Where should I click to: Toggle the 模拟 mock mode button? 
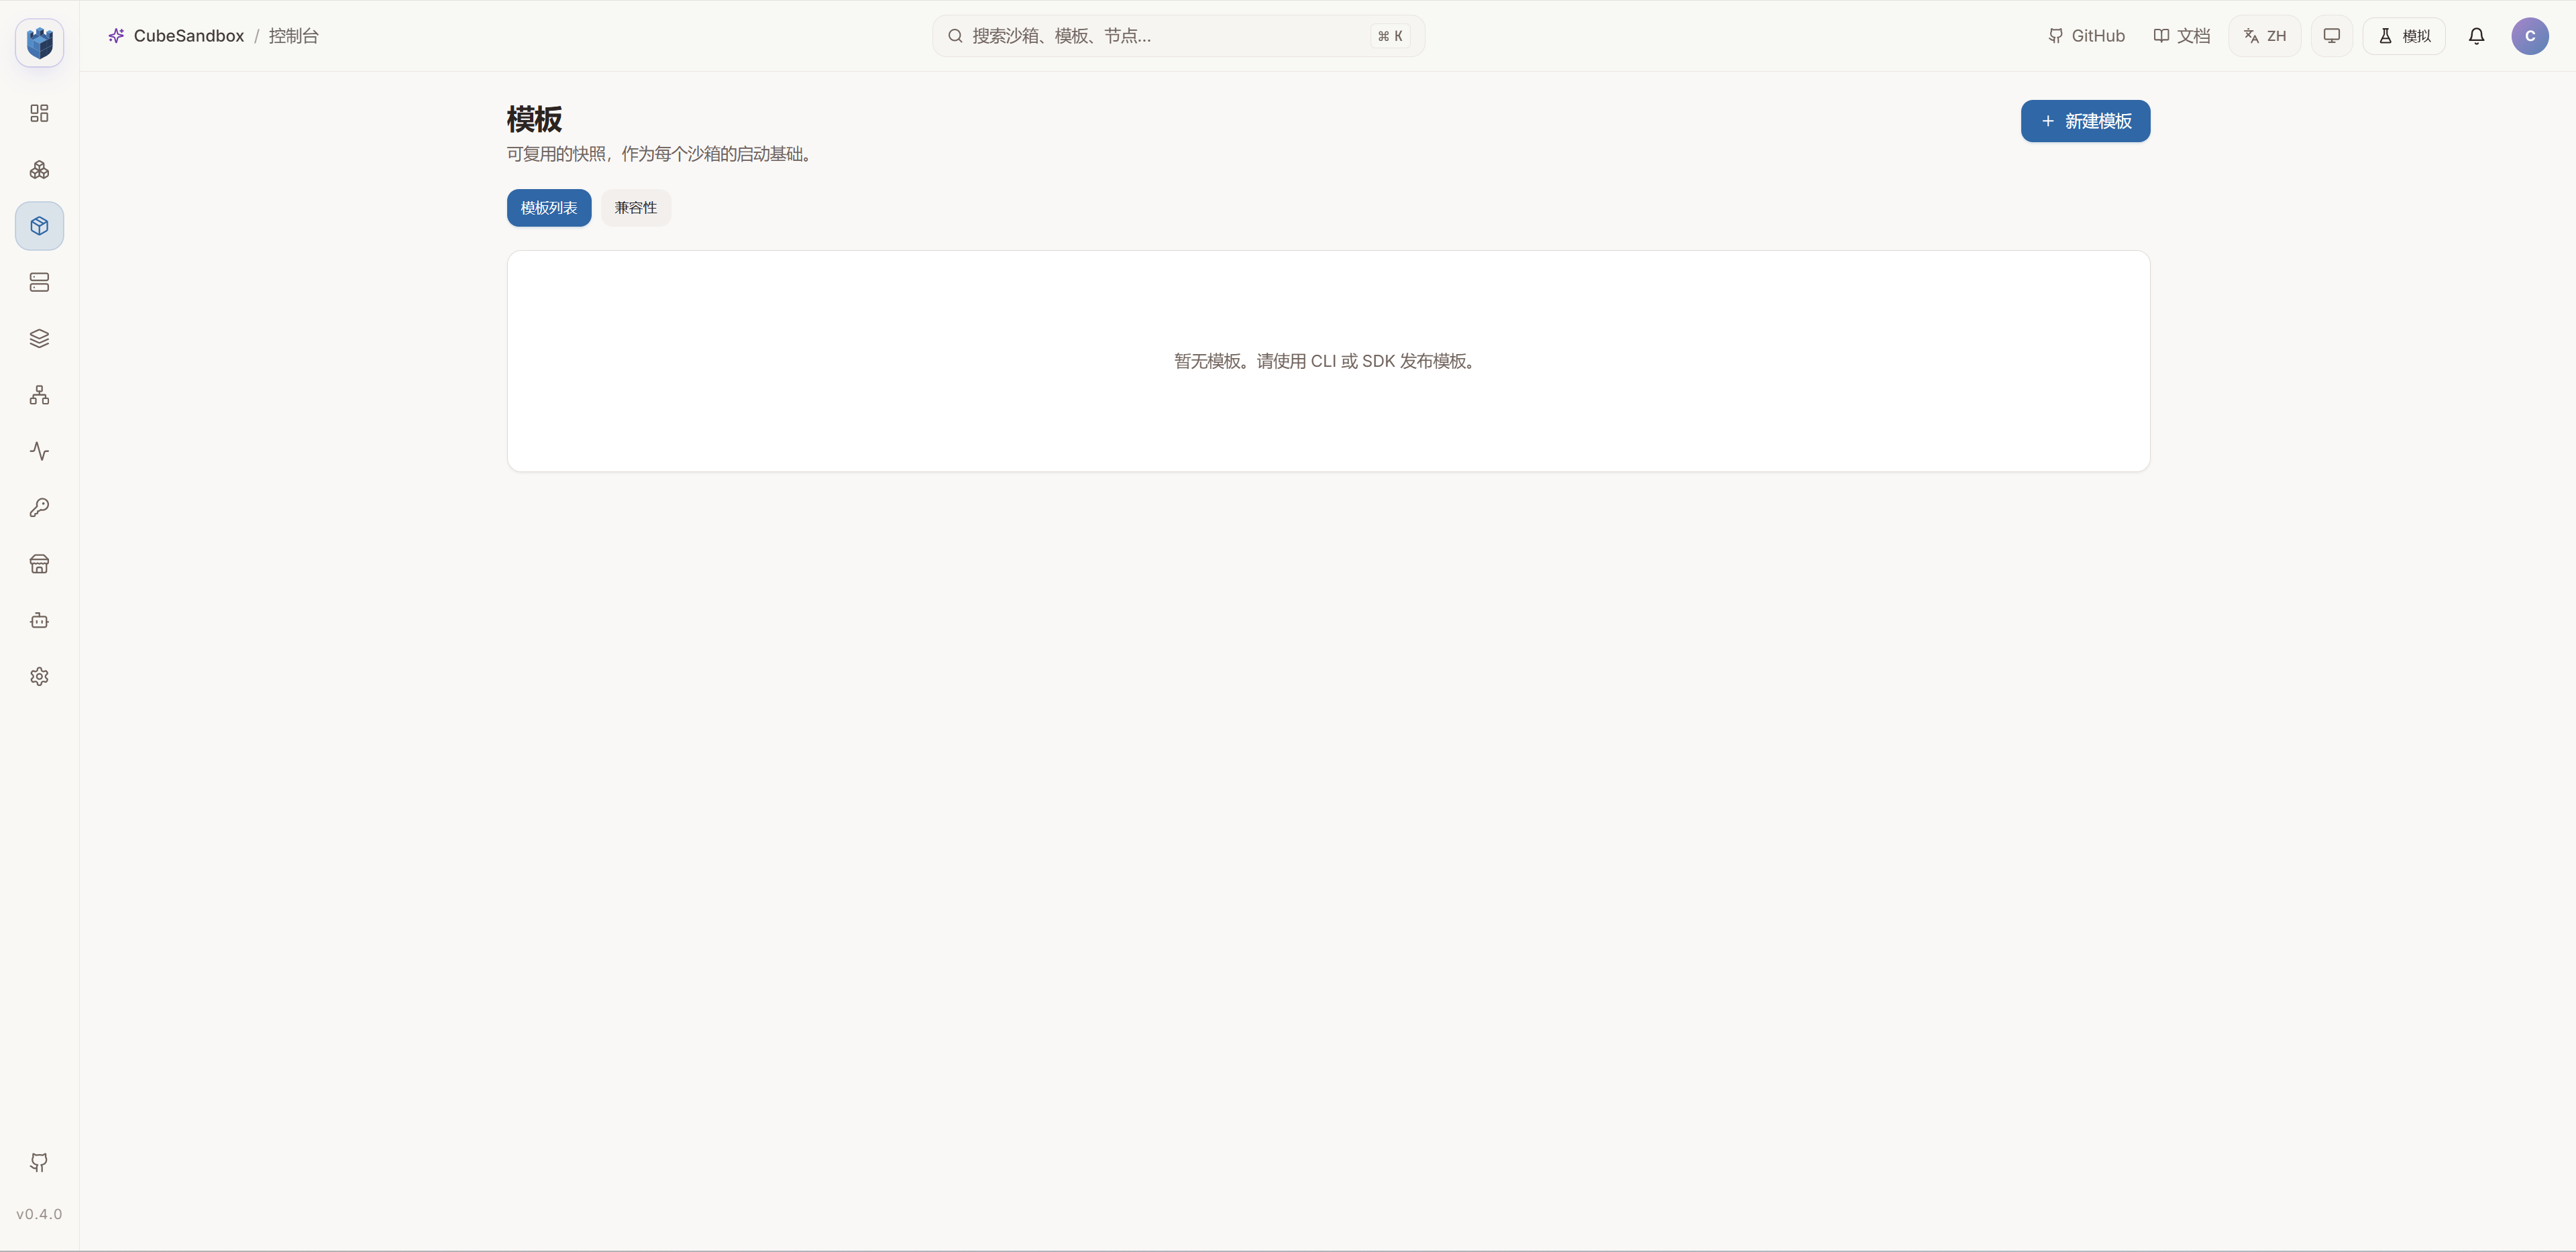pos(2403,36)
